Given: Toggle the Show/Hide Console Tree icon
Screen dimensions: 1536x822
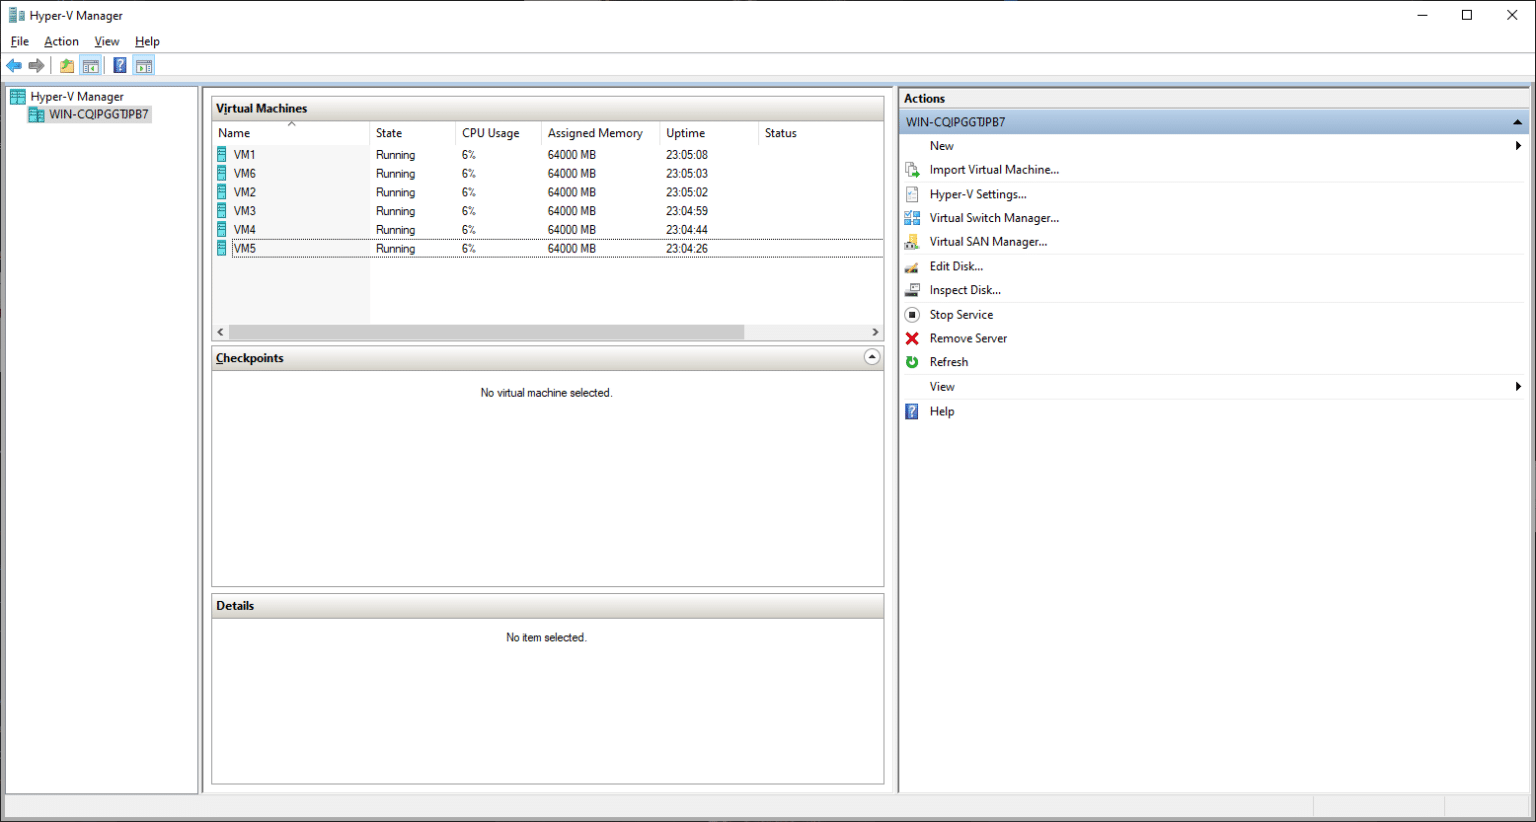Looking at the screenshot, I should coord(91,66).
